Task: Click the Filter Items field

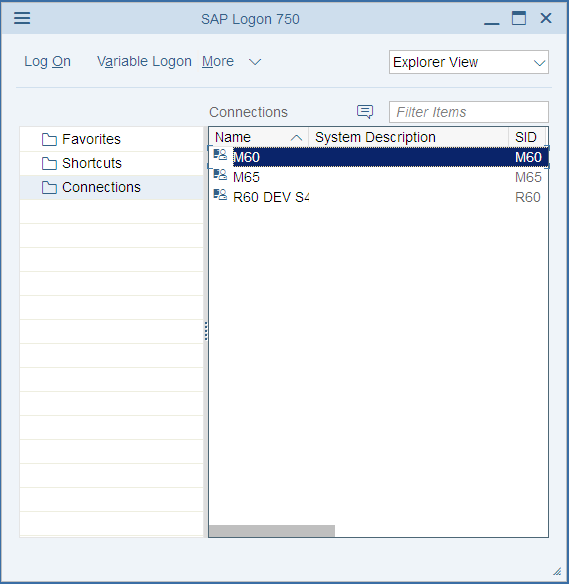Action: pos(468,112)
